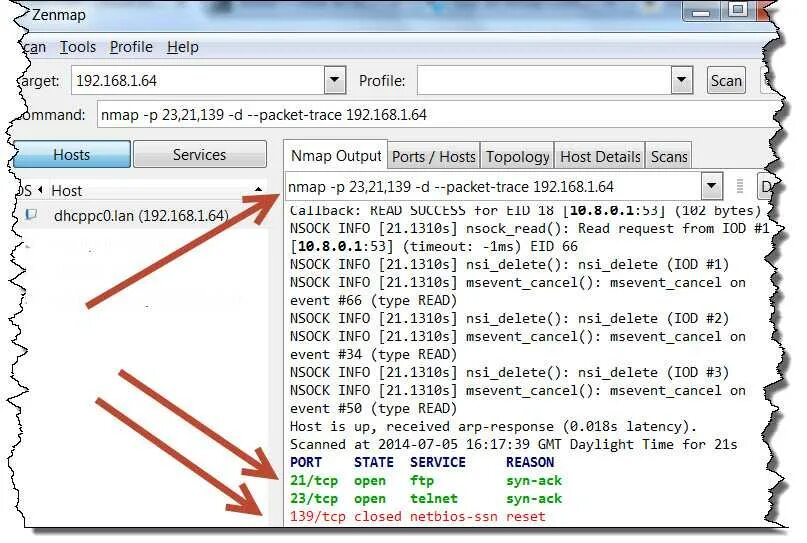Open the Profile menu
Image resolution: width=807 pixels, height=543 pixels.
pyautogui.click(x=131, y=47)
